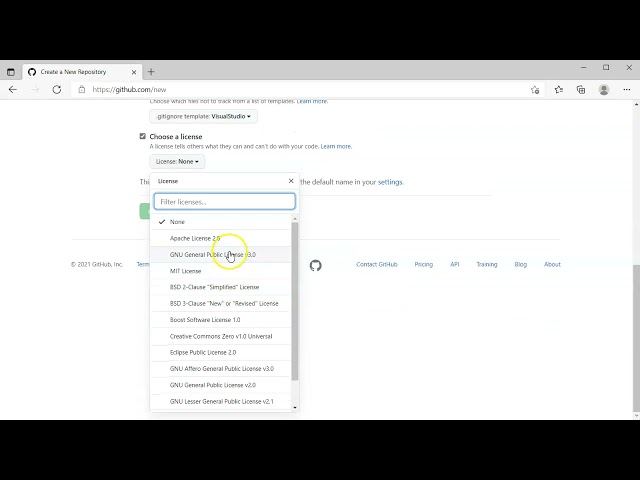Open the tab actions menu icon
The width and height of the screenshot is (640, 480).
11,72
